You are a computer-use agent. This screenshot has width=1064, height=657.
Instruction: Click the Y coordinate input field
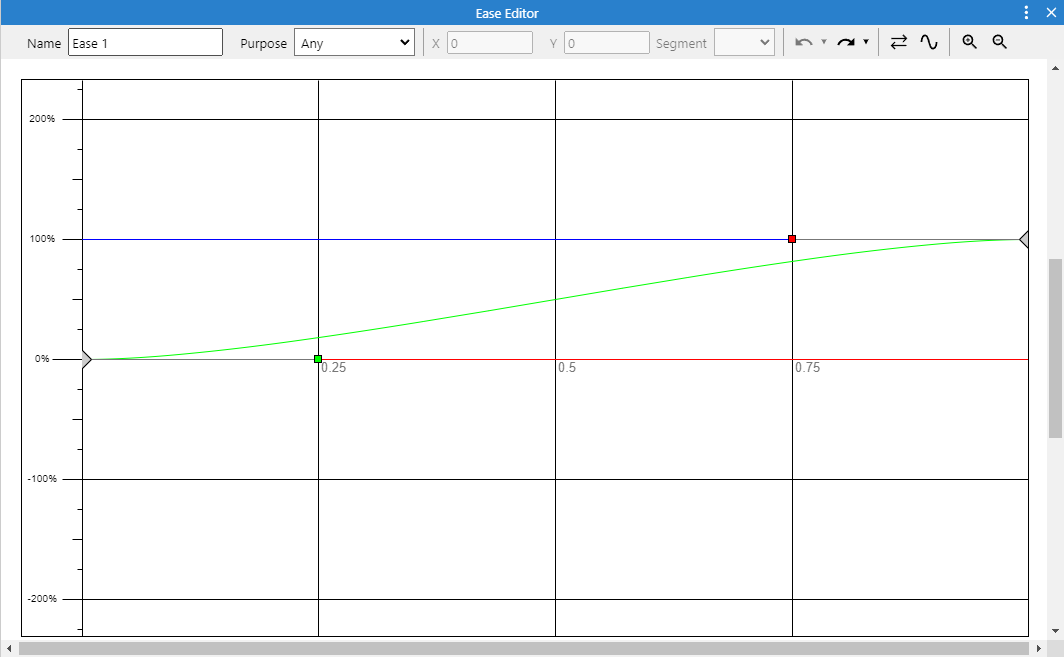(x=607, y=42)
